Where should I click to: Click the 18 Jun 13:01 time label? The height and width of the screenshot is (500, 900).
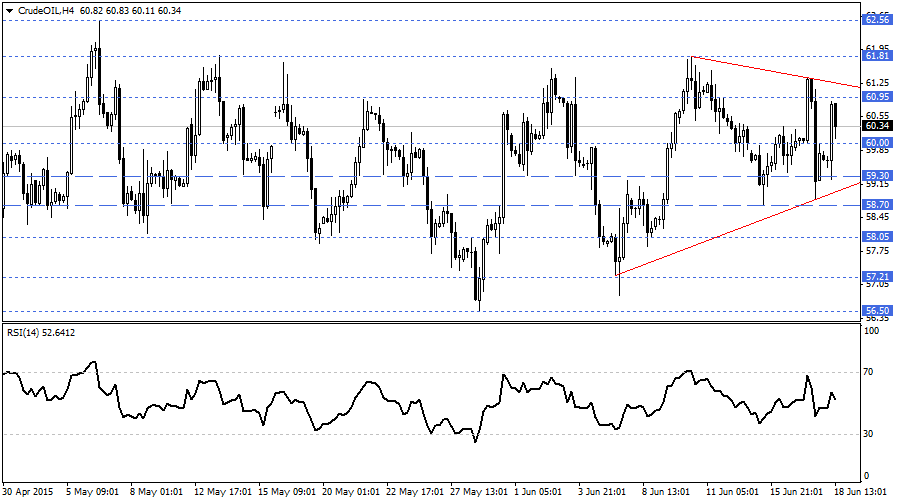[x=865, y=492]
